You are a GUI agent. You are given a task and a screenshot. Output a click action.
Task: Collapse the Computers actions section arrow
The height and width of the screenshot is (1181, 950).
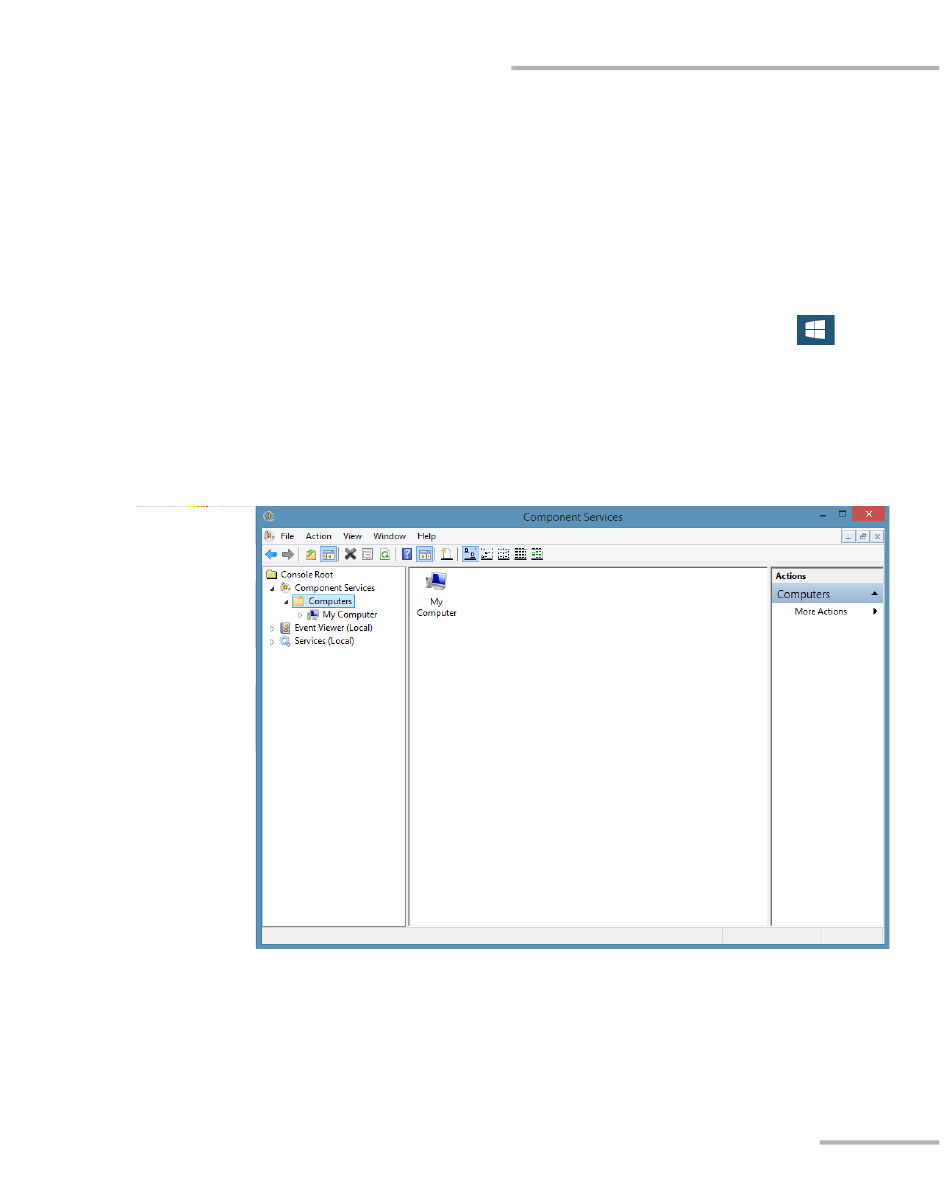[x=874, y=594]
